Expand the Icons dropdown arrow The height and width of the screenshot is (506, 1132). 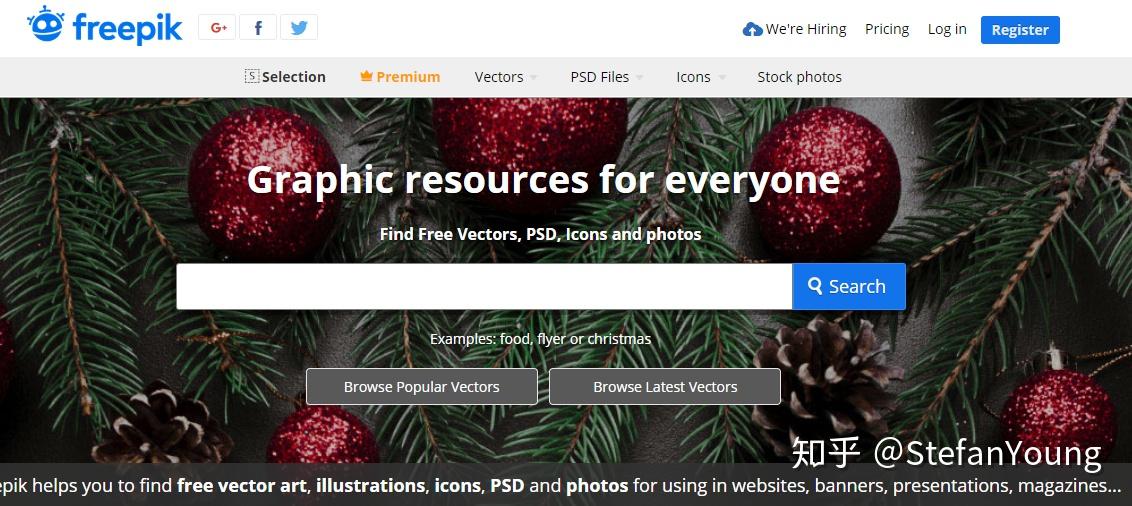pyautogui.click(x=721, y=77)
